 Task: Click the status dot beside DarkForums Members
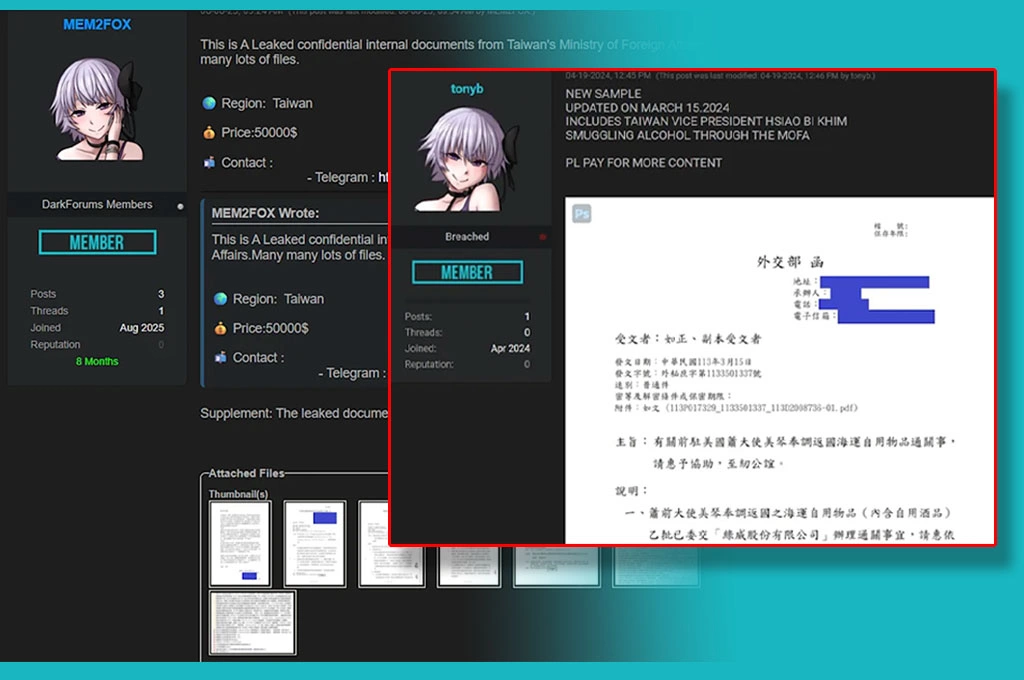(180, 206)
